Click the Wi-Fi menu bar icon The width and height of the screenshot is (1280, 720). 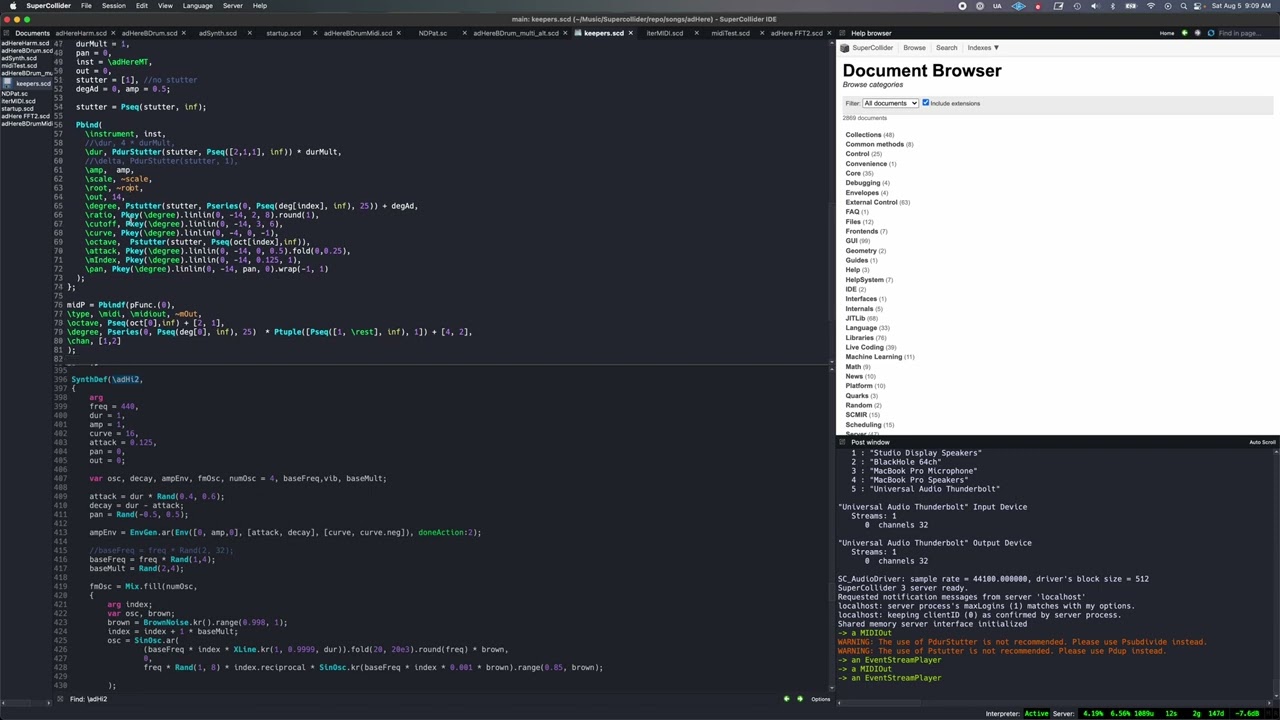(x=1150, y=6)
